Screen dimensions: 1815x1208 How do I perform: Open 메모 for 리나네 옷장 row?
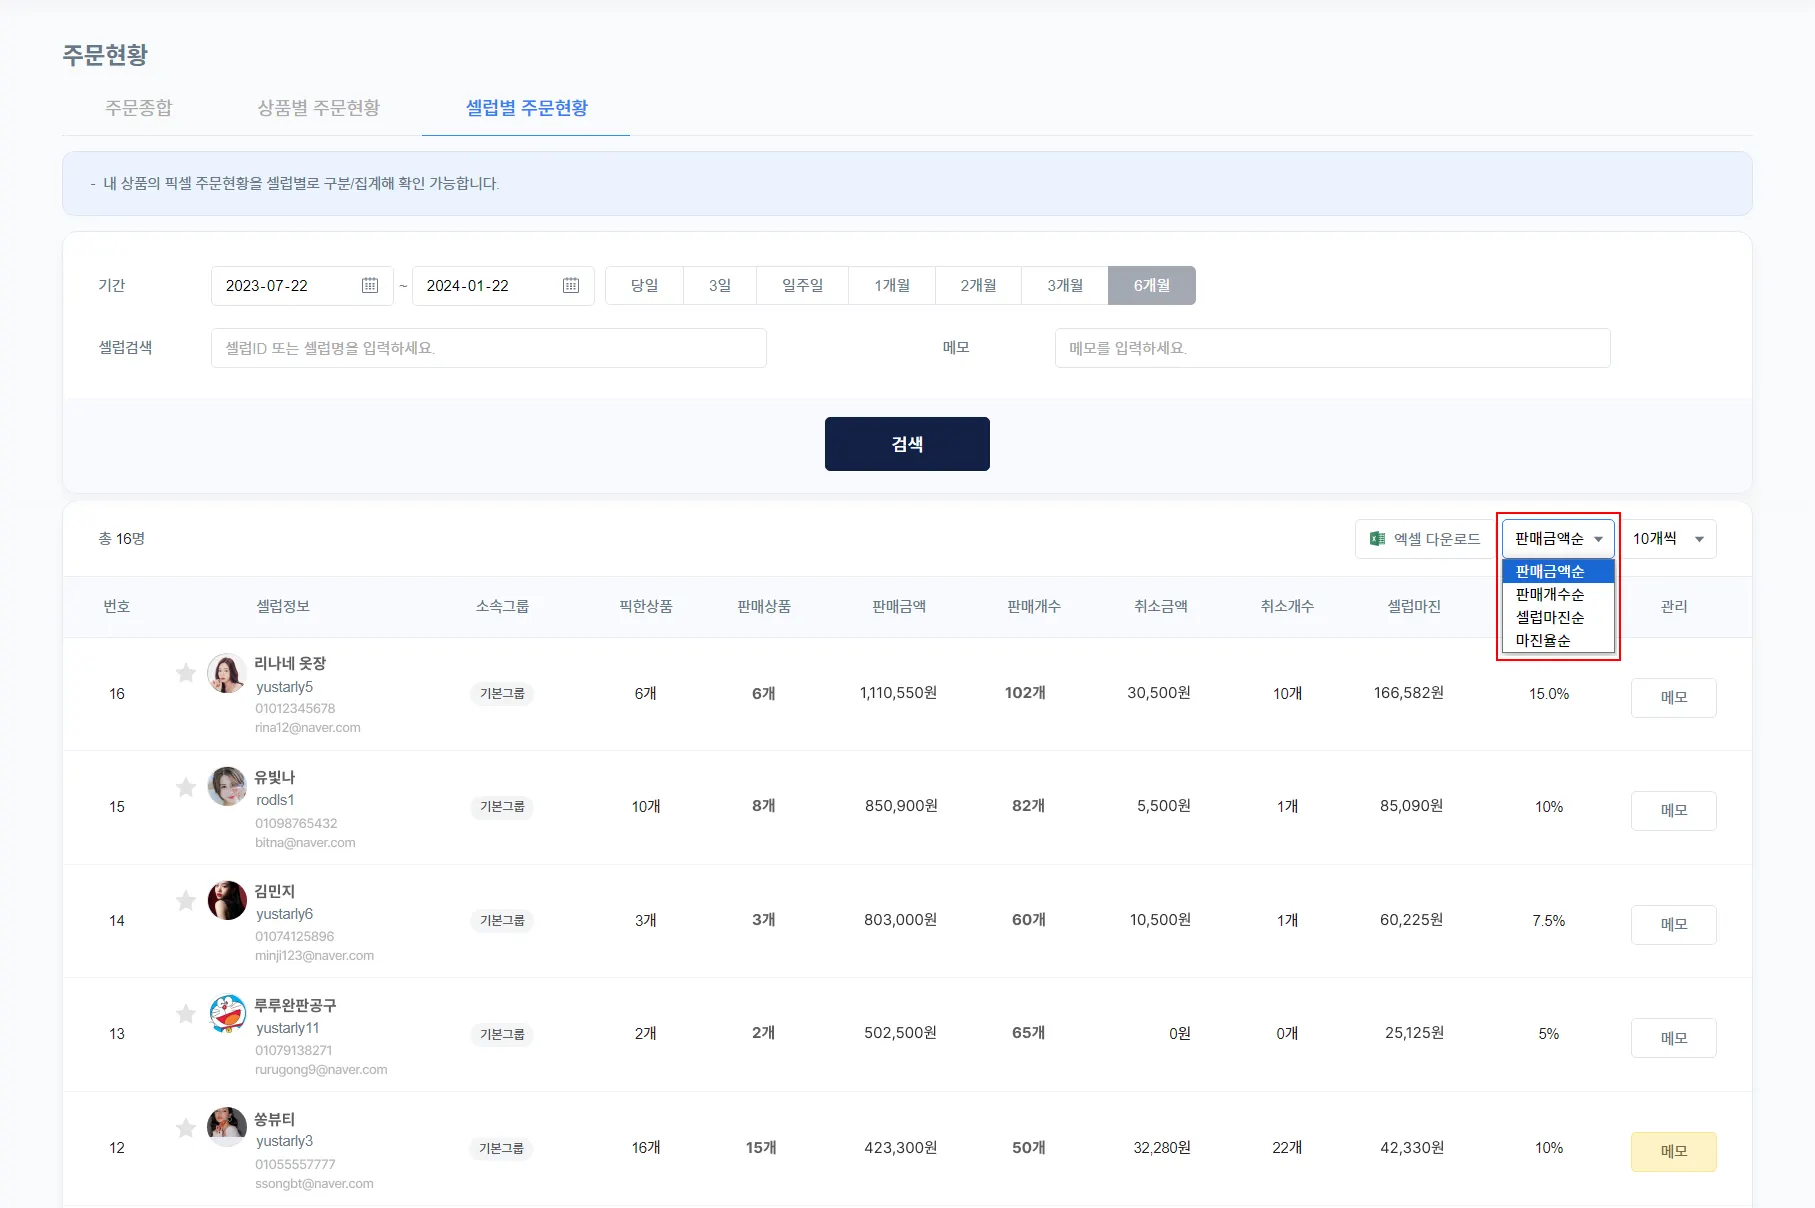click(x=1674, y=698)
